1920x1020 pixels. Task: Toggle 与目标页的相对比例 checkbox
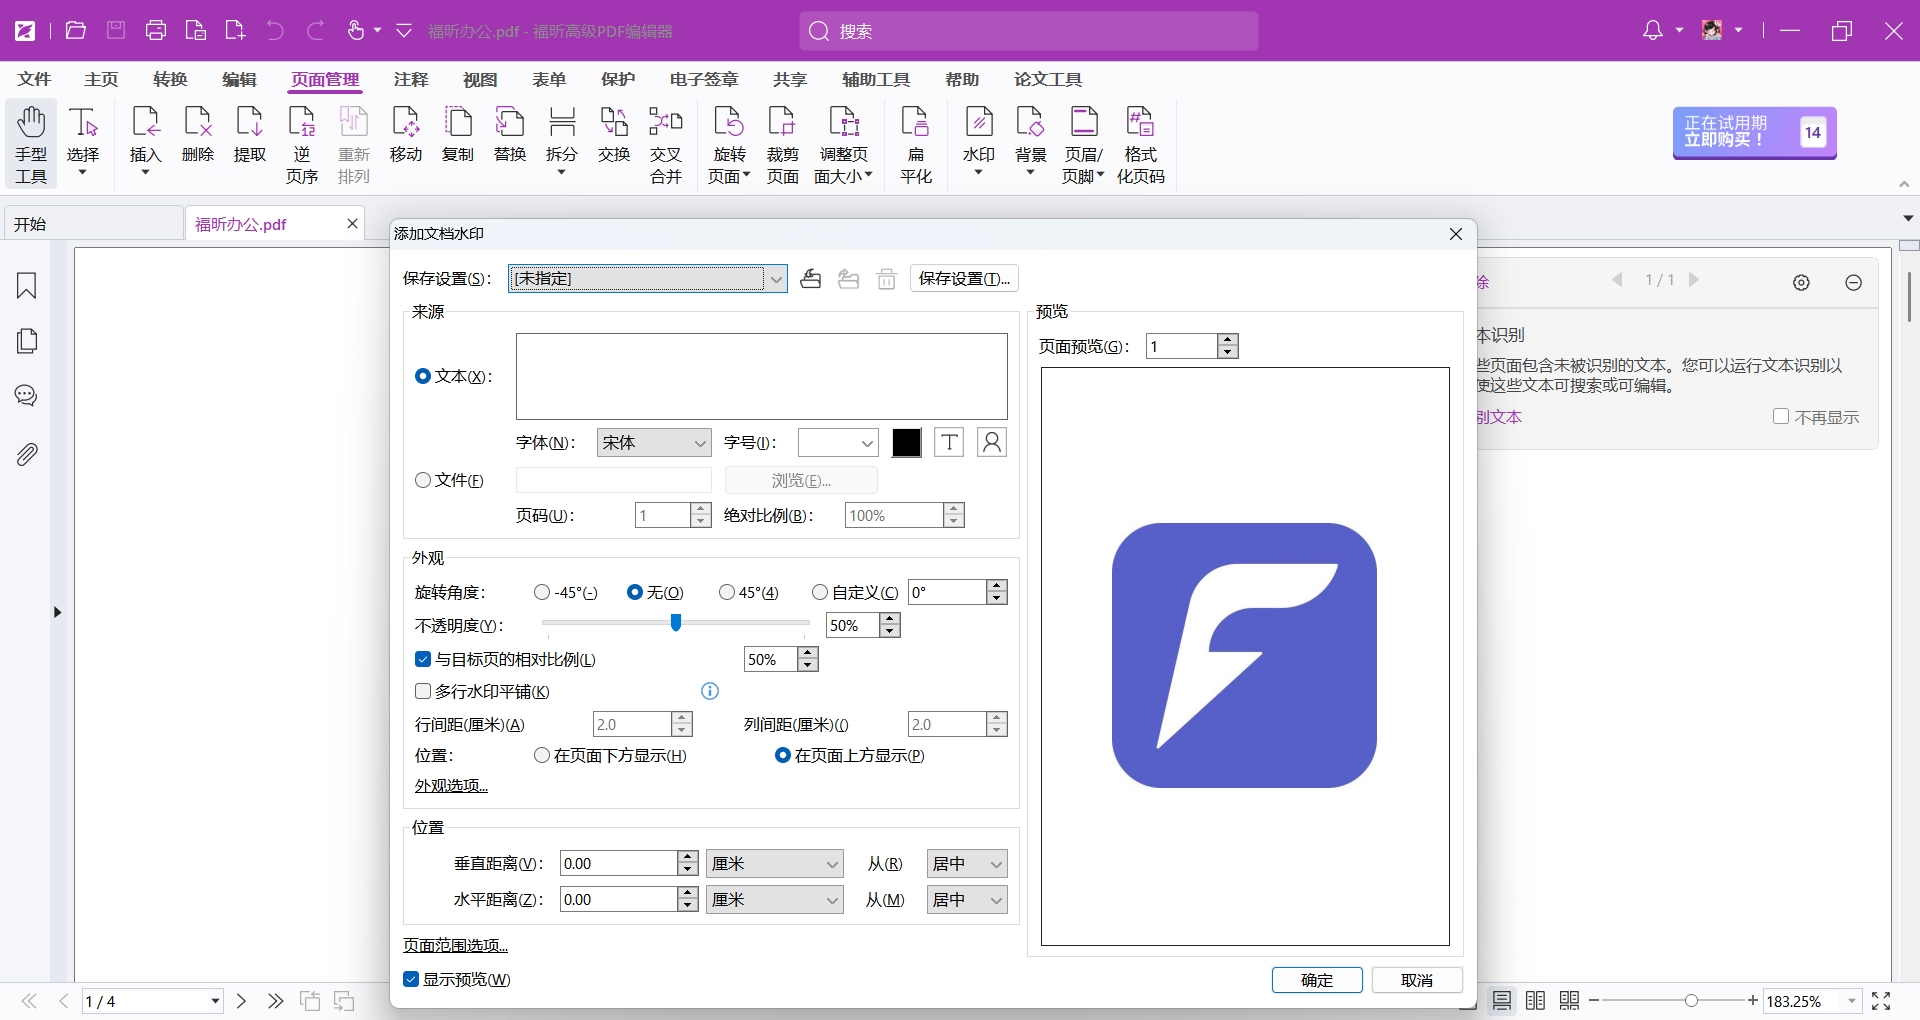[x=423, y=659]
